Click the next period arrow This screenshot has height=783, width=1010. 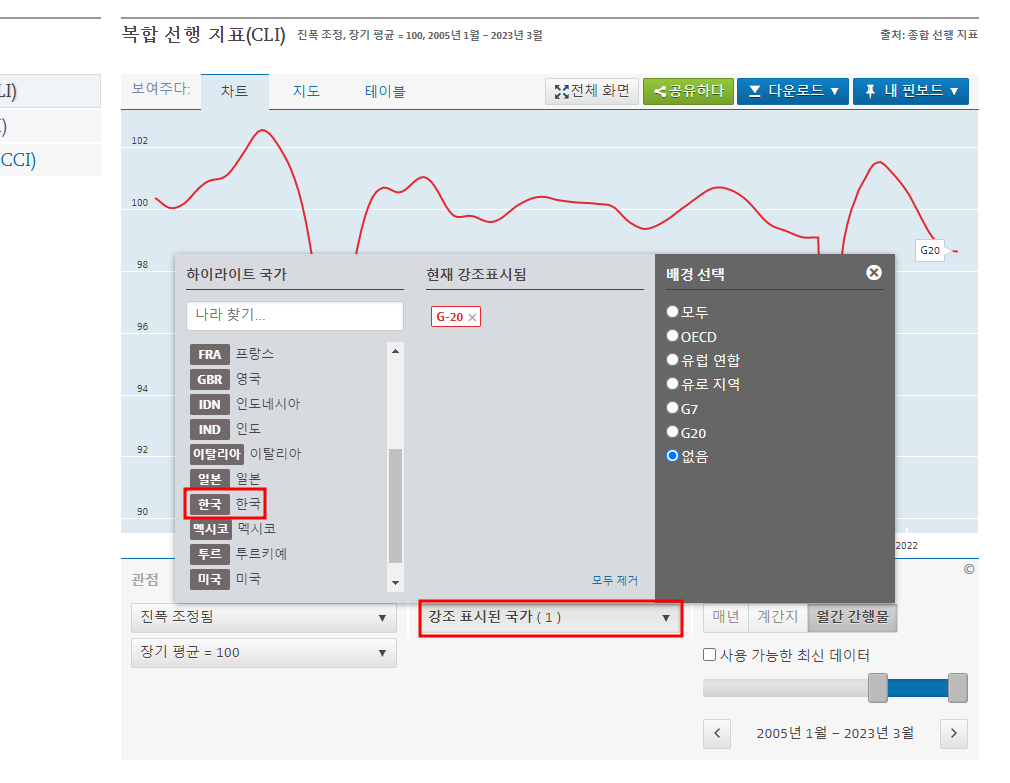[x=952, y=734]
